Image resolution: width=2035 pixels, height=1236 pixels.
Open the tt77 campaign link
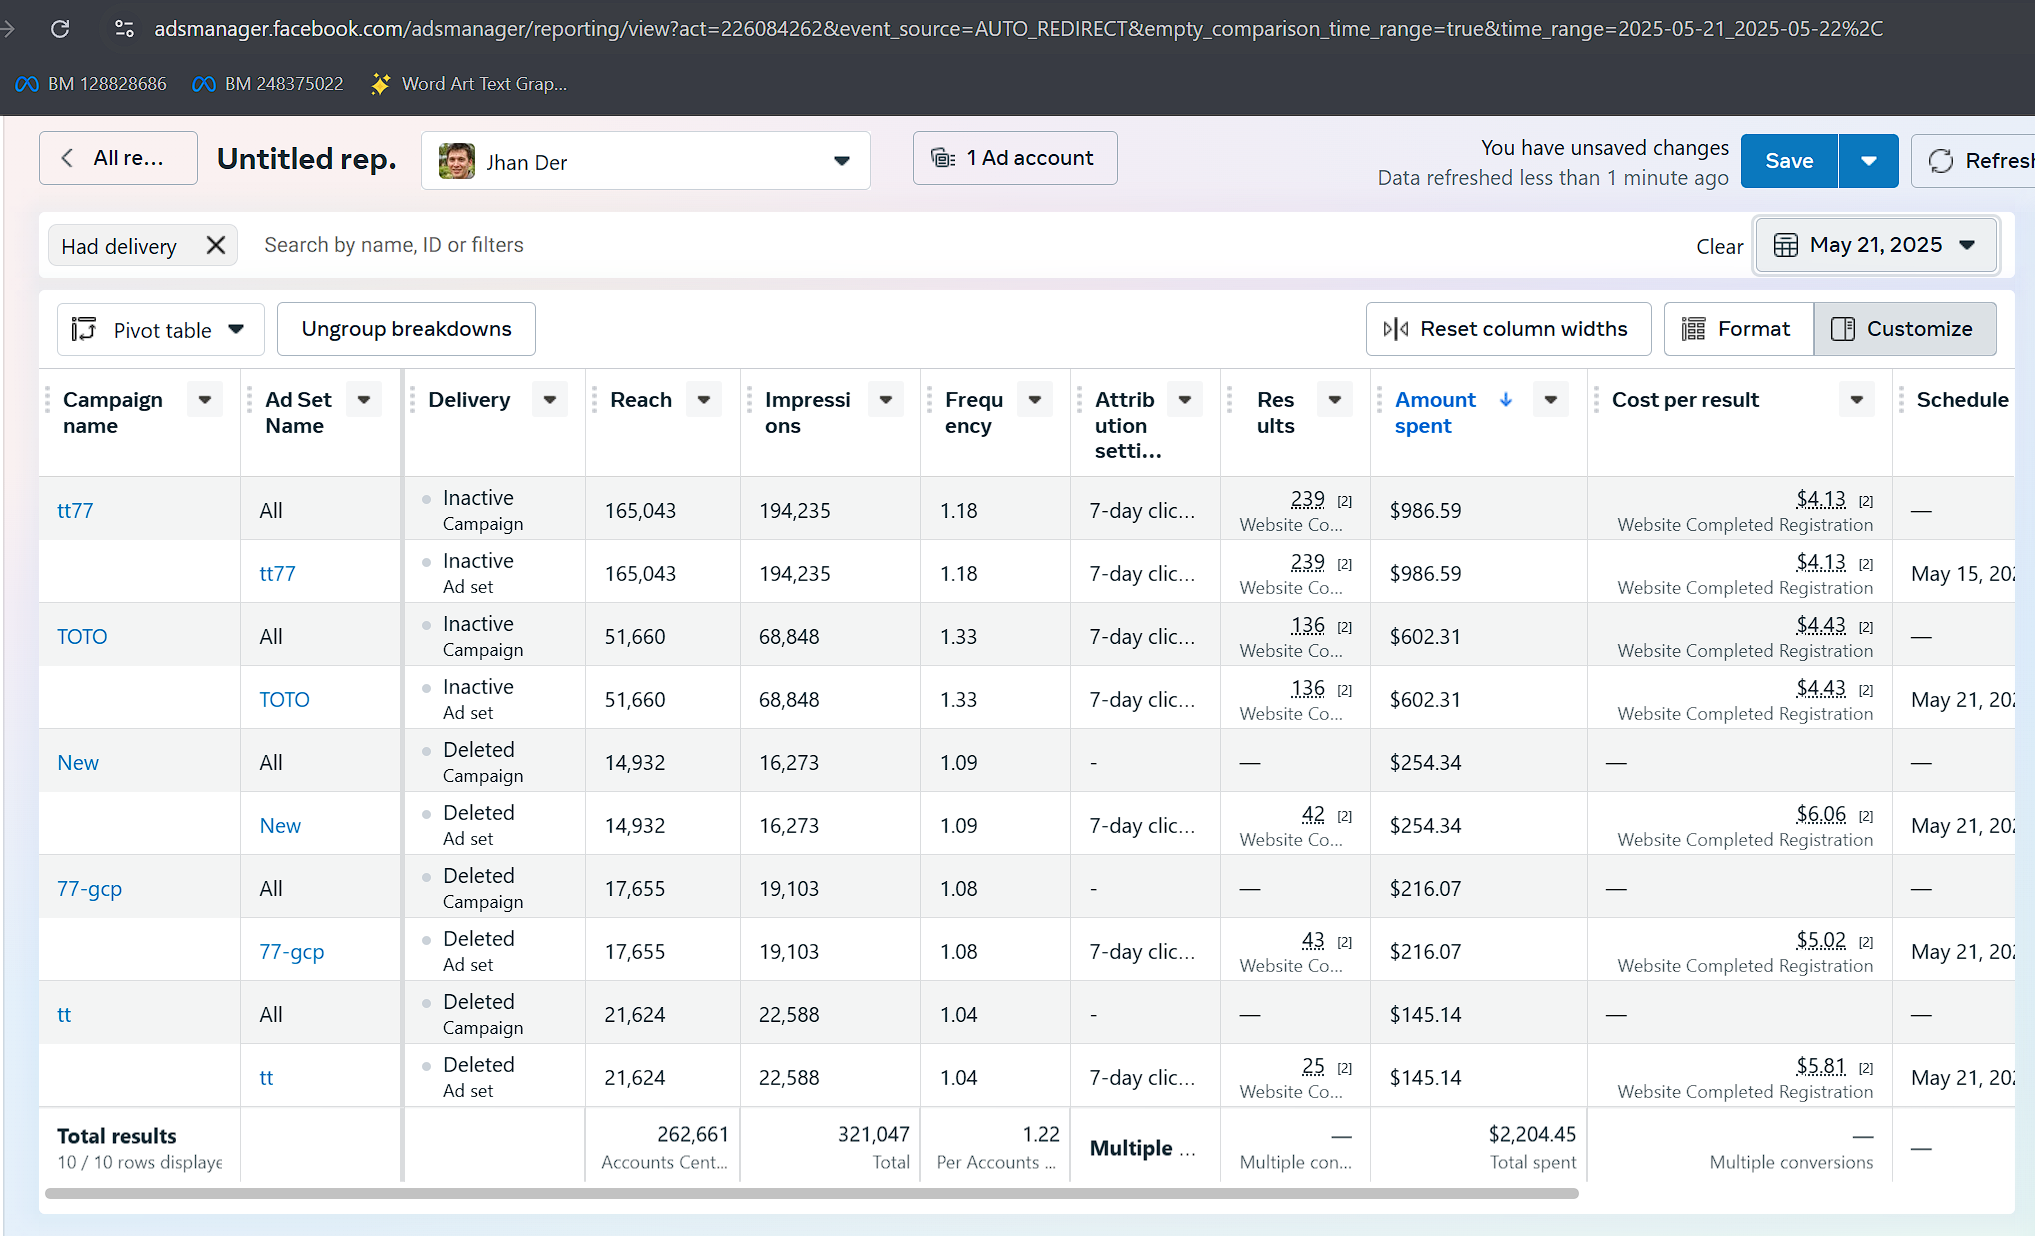click(75, 511)
